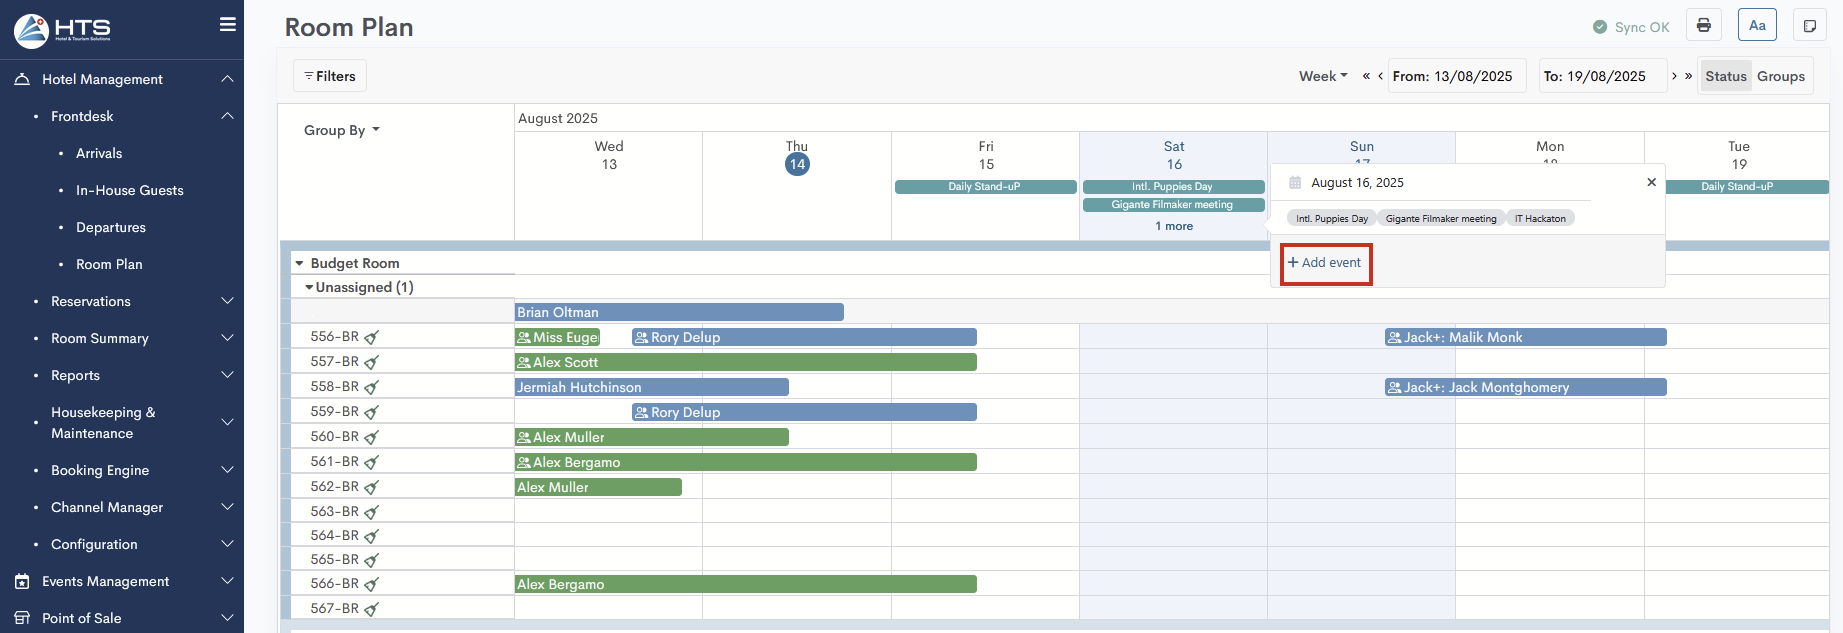
Task: Switch view to Status
Action: (x=1725, y=76)
